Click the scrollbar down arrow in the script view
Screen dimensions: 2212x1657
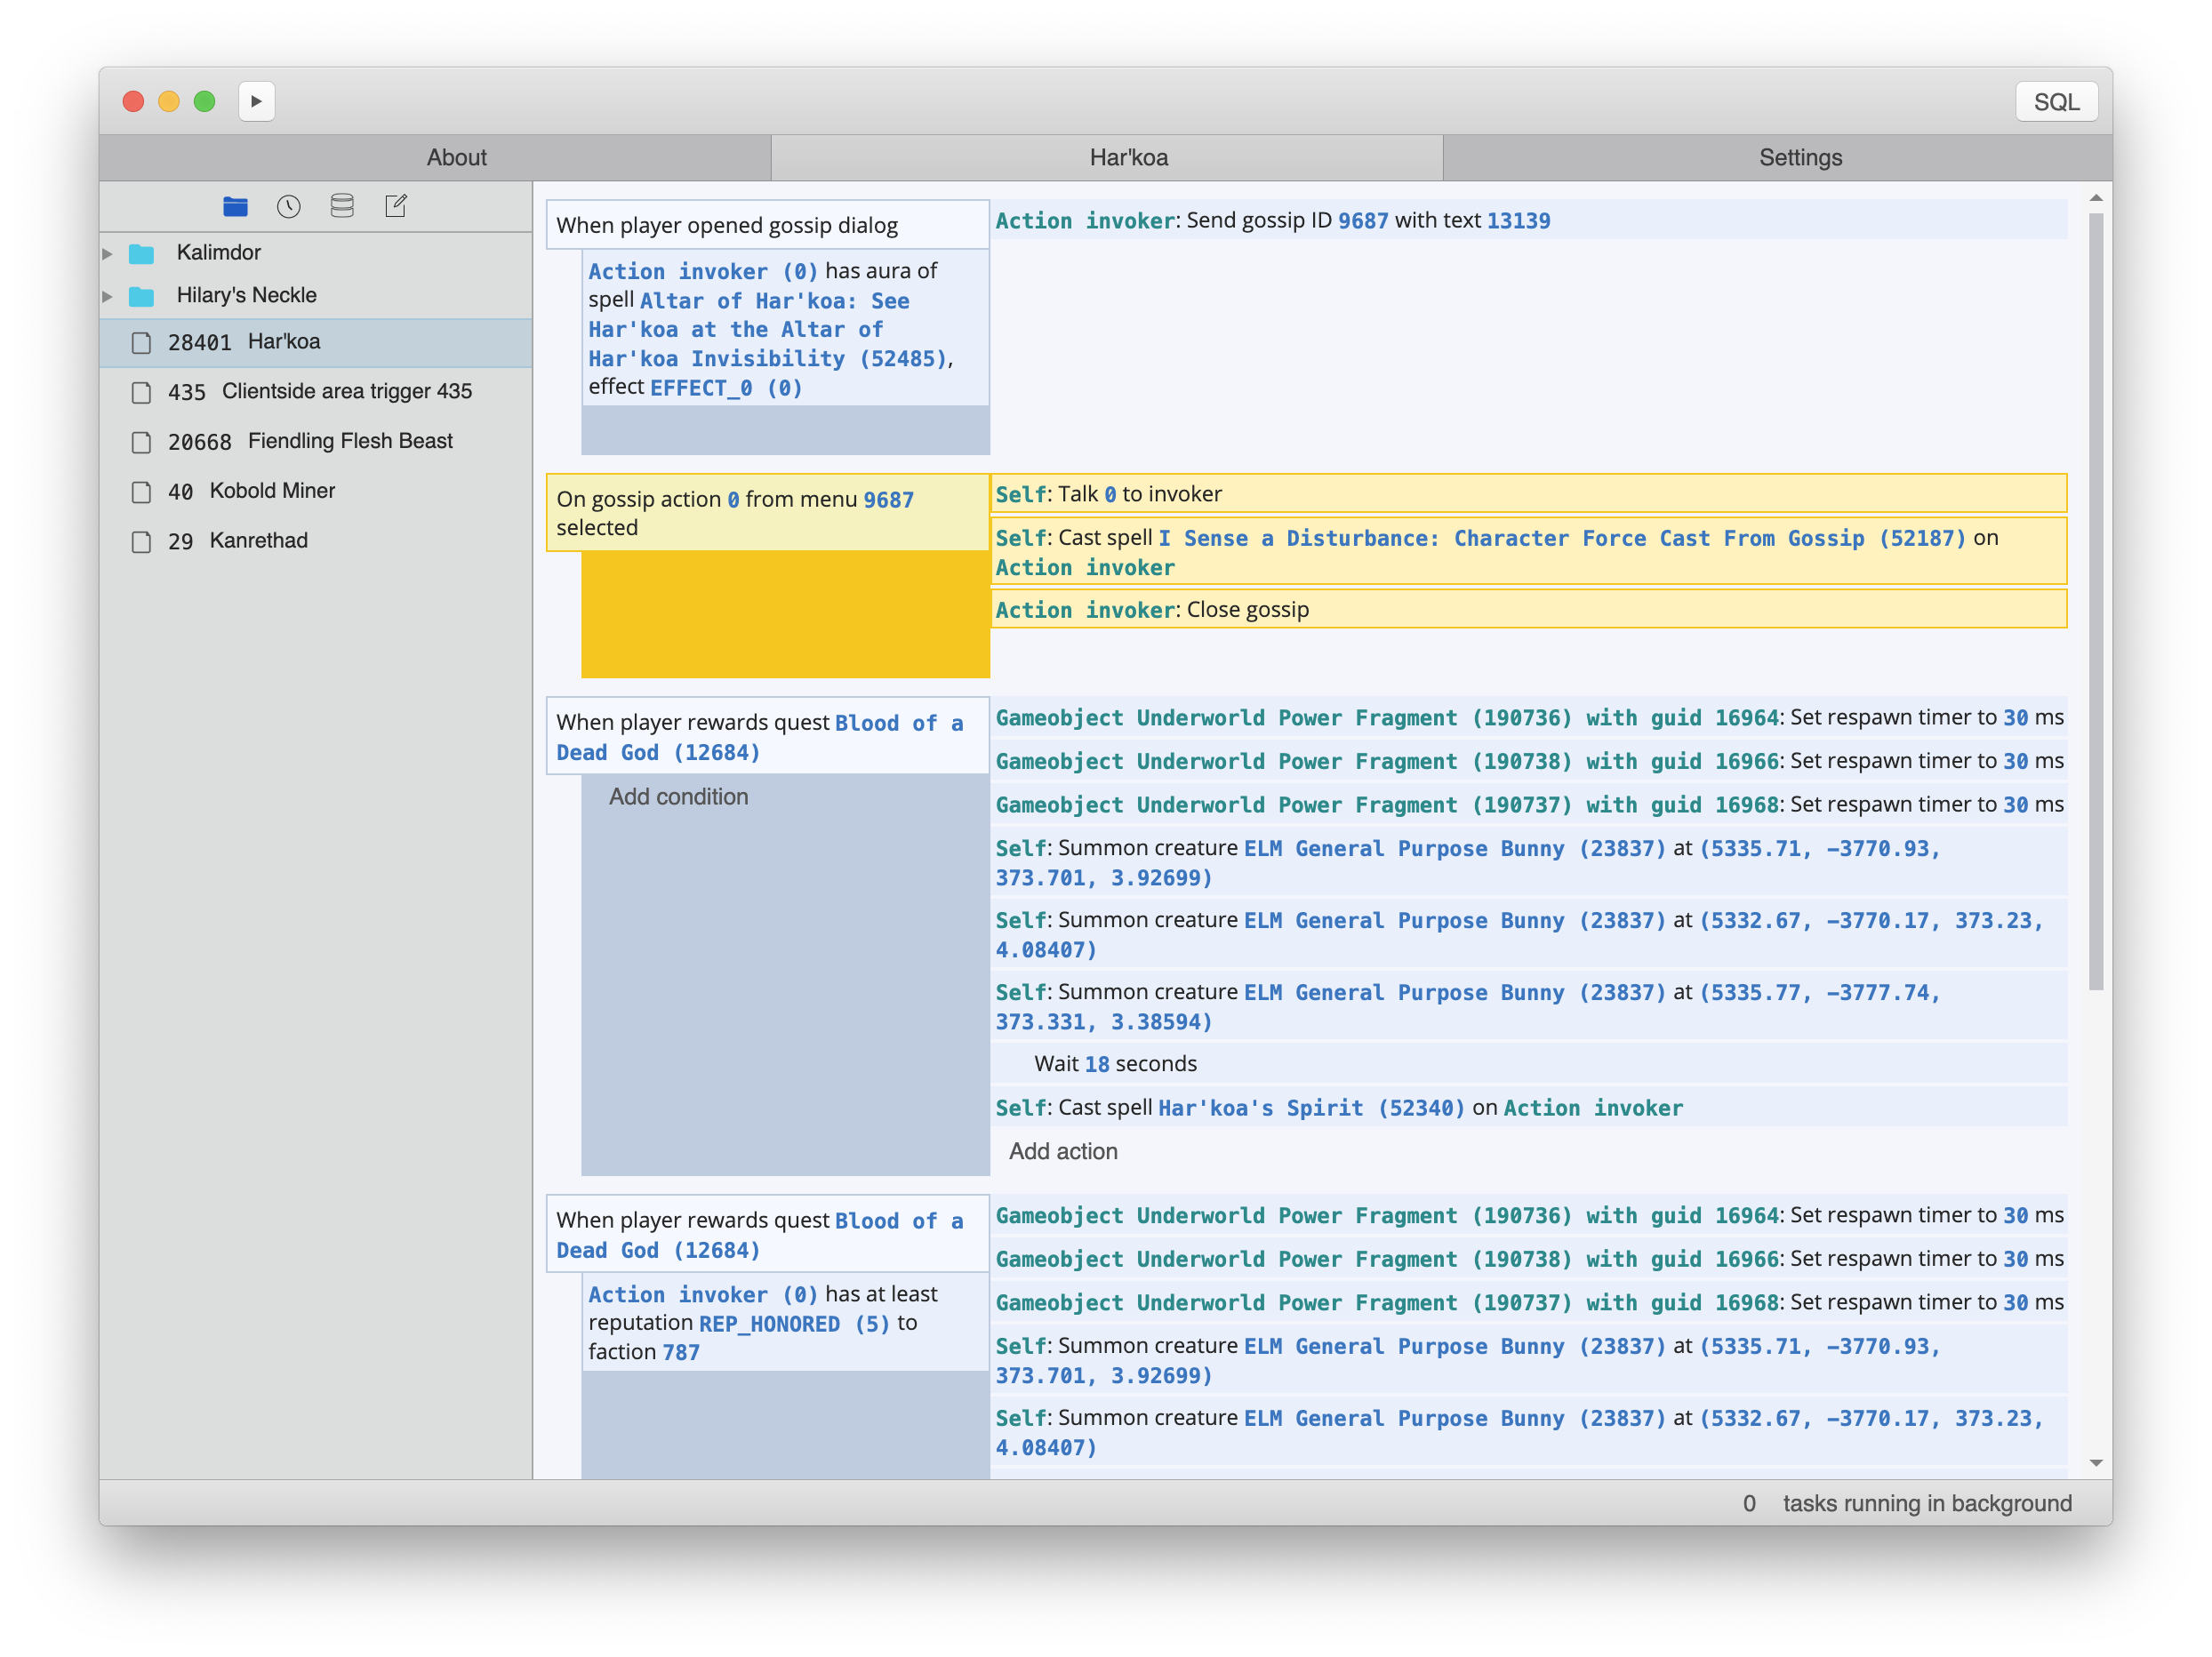2096,1463
